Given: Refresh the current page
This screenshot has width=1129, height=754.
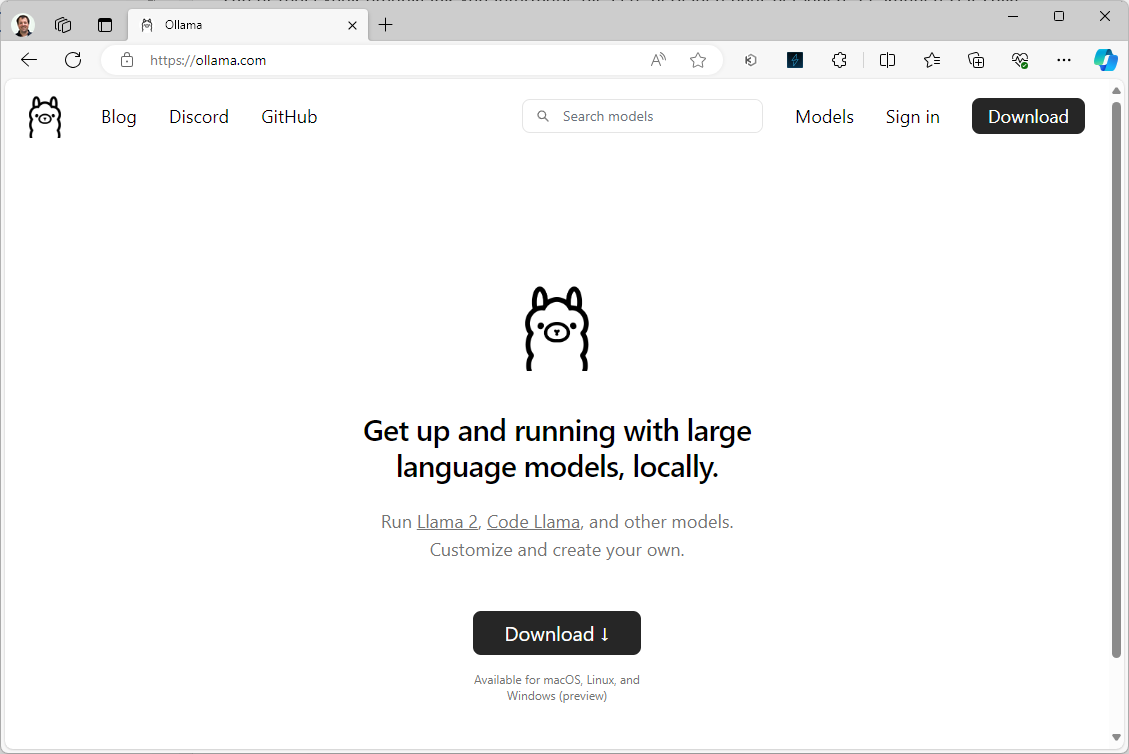Looking at the screenshot, I should (73, 60).
